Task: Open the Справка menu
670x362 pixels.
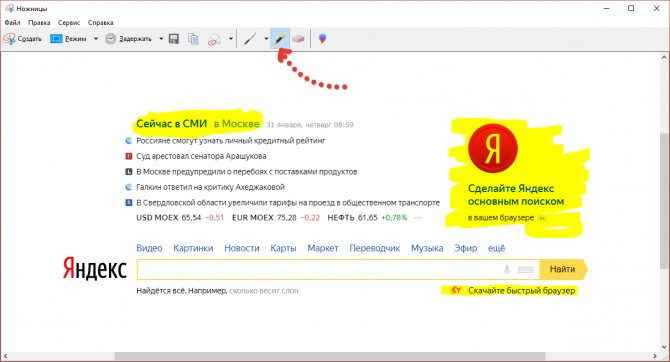Action: pos(100,23)
